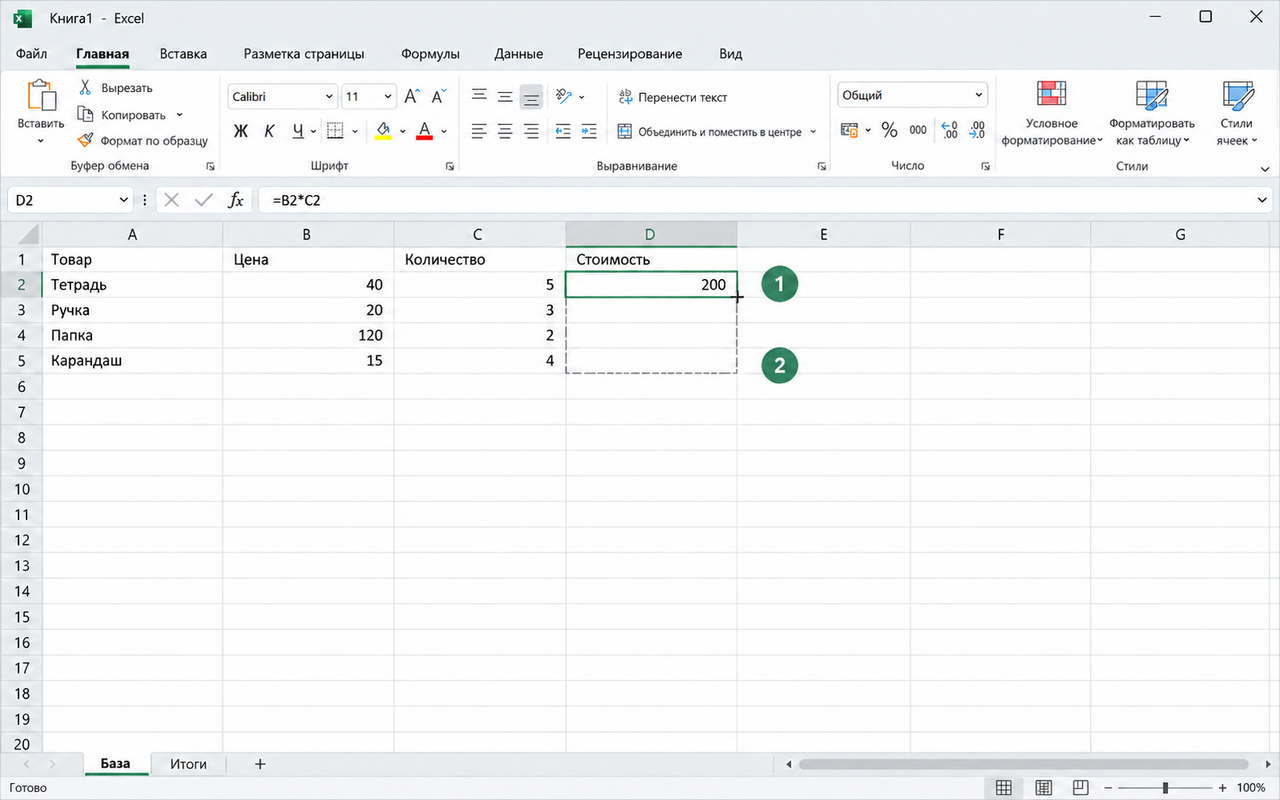Increase decimal places icon

click(x=950, y=130)
